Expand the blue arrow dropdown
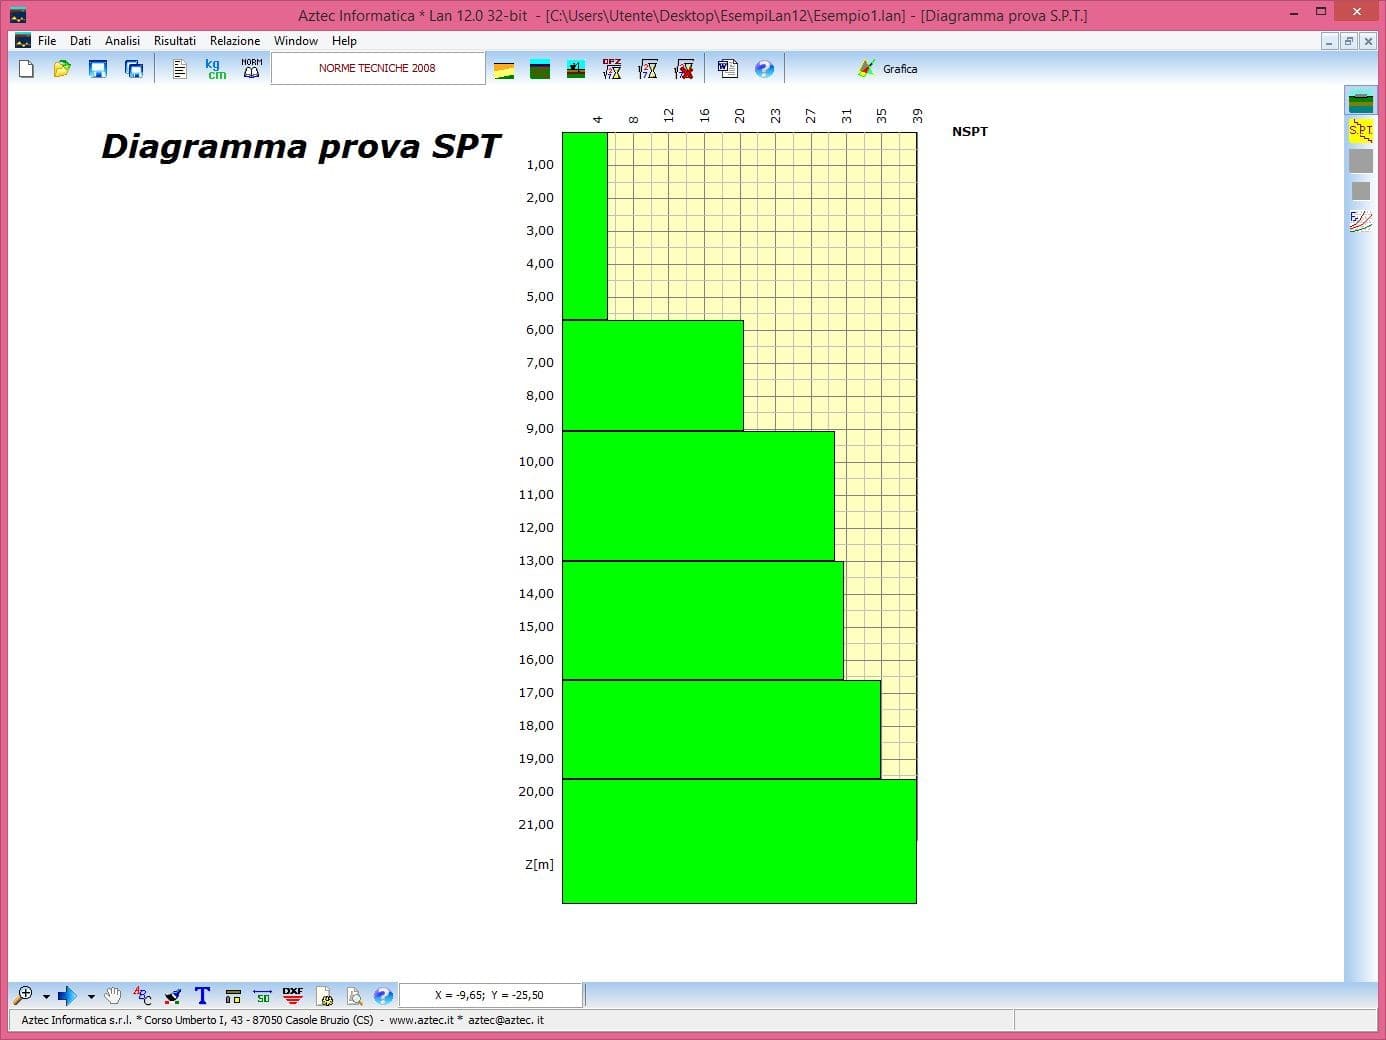The height and width of the screenshot is (1040, 1386). tap(91, 996)
